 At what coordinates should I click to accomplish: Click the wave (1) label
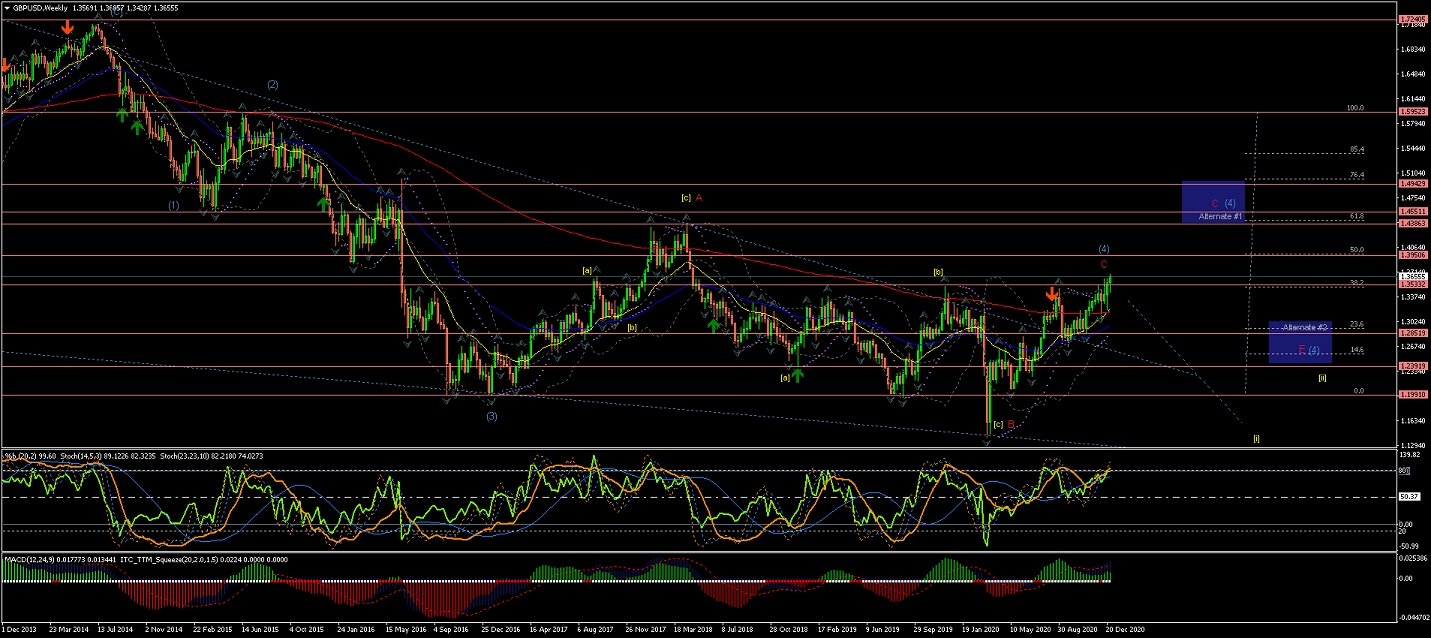(173, 205)
